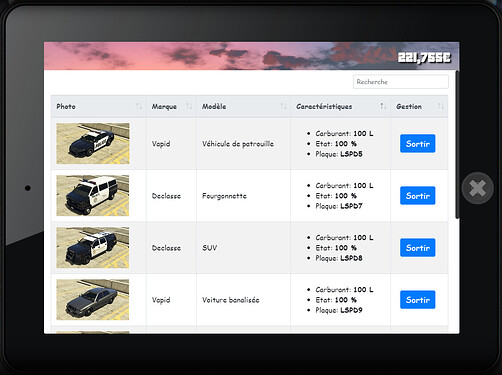
Task: Click the tablet camera dot on left bezel
Action: click(28, 188)
